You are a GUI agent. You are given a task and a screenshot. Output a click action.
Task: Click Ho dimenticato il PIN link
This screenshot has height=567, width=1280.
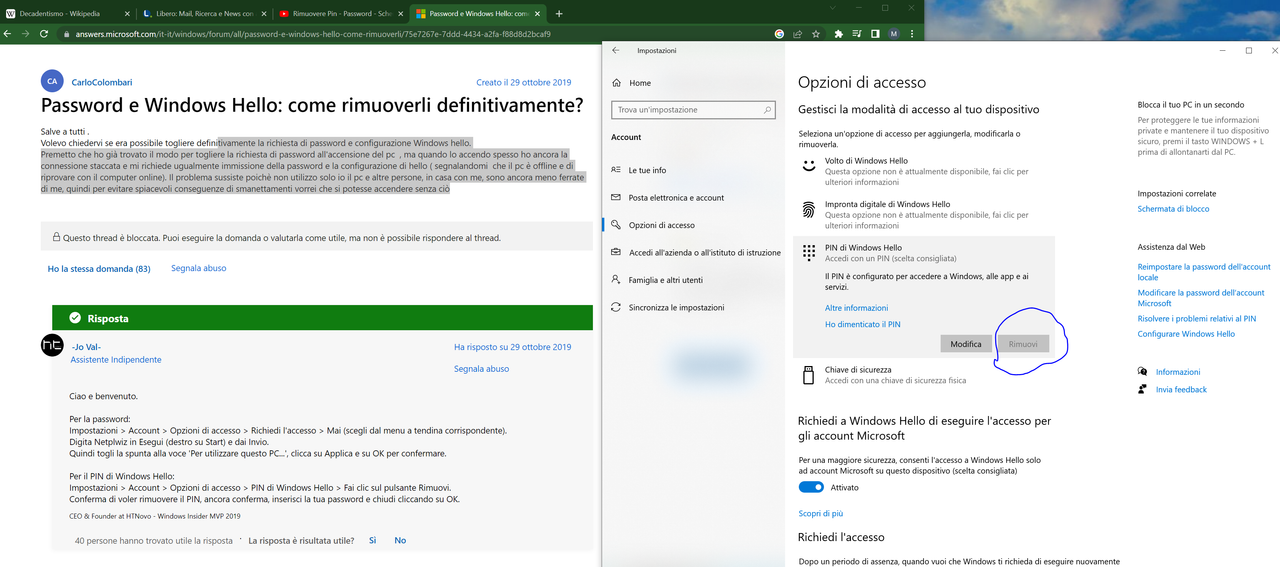pyautogui.click(x=862, y=324)
